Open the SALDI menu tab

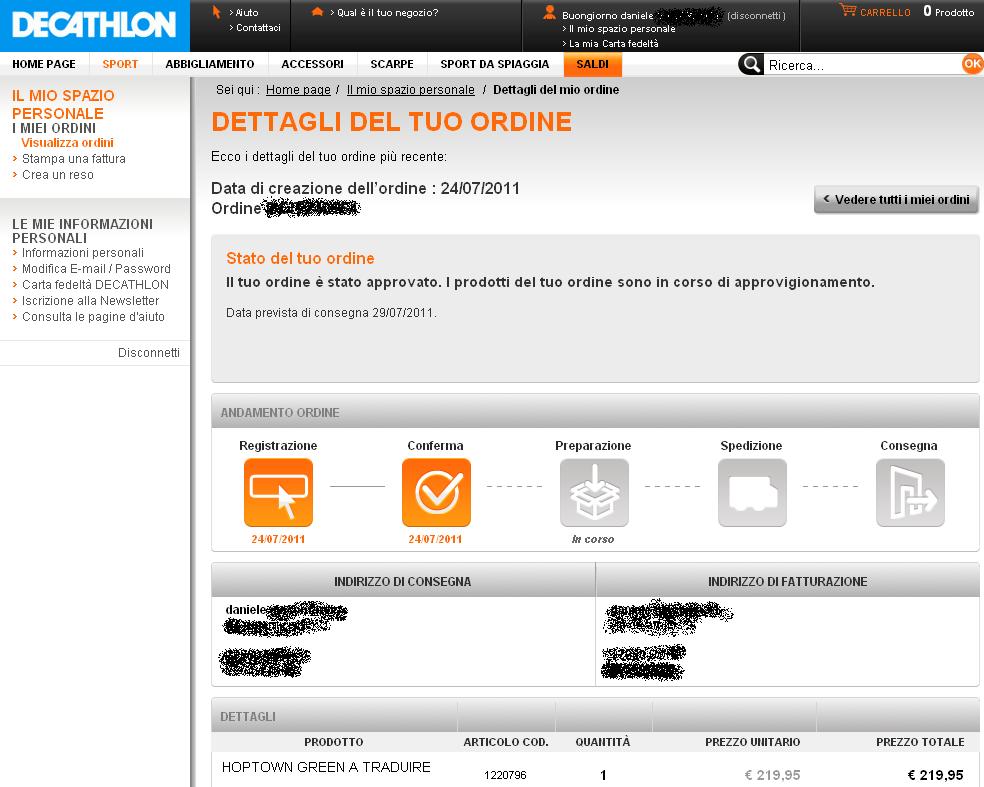[592, 64]
